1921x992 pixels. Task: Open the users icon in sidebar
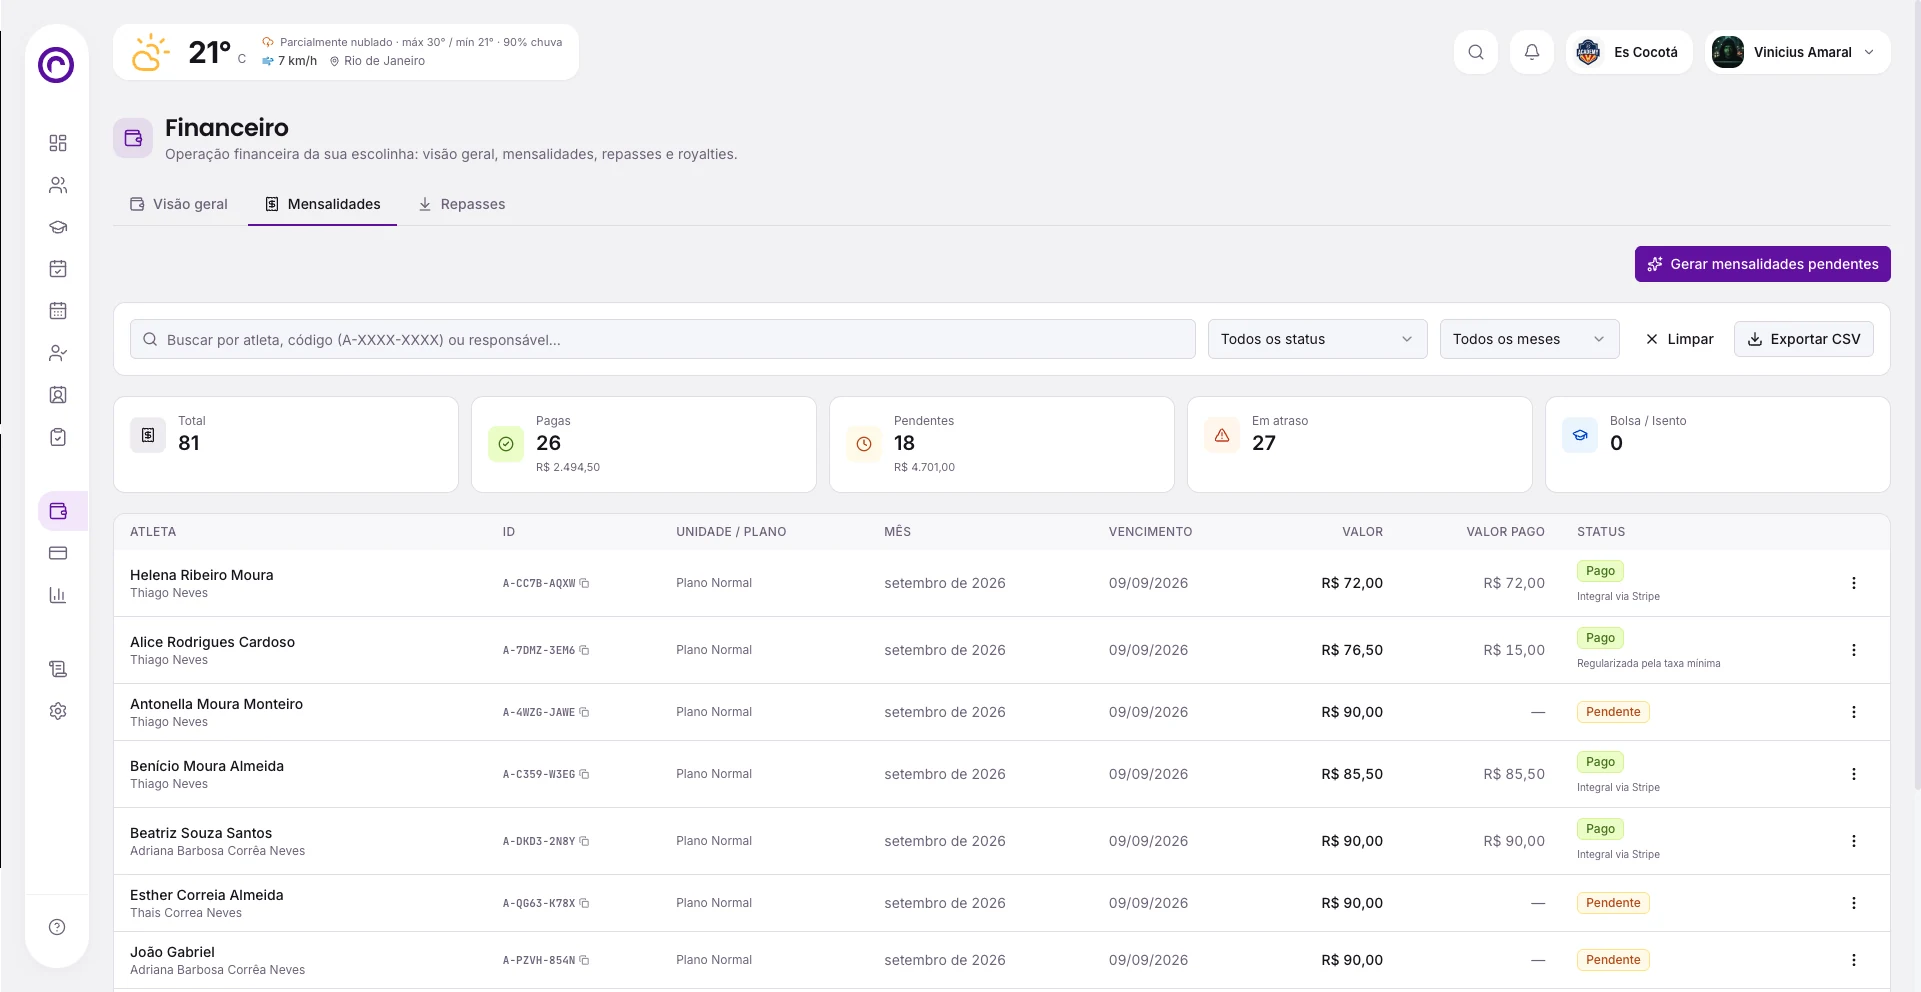tap(58, 185)
